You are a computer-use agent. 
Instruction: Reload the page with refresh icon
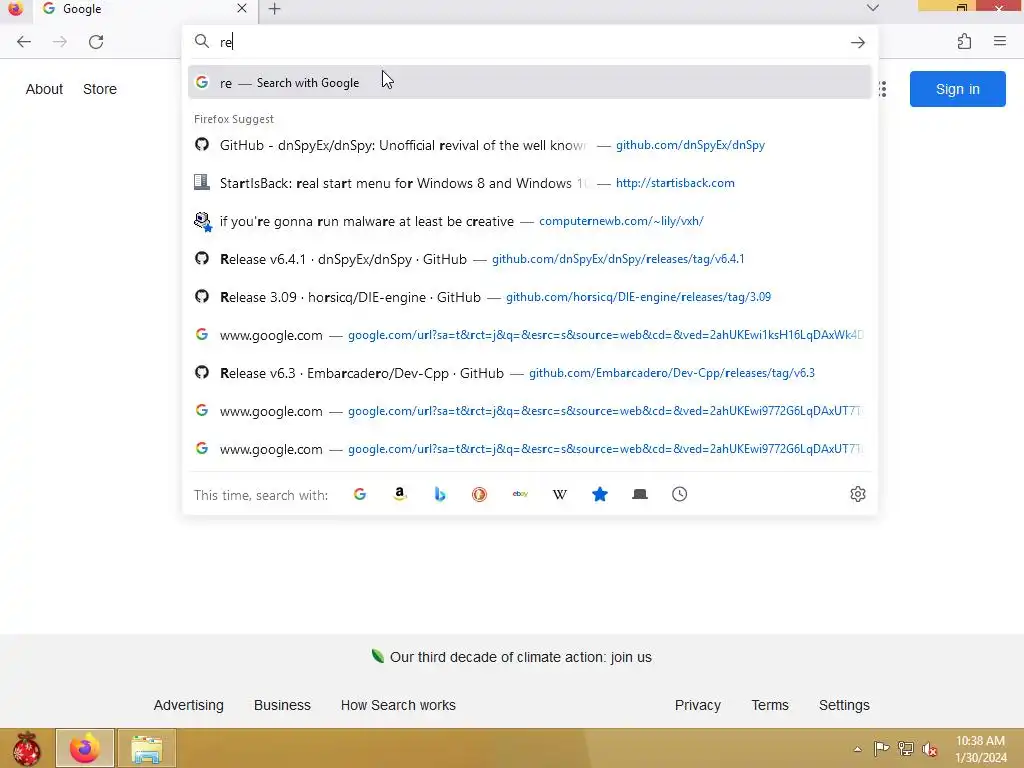click(96, 42)
